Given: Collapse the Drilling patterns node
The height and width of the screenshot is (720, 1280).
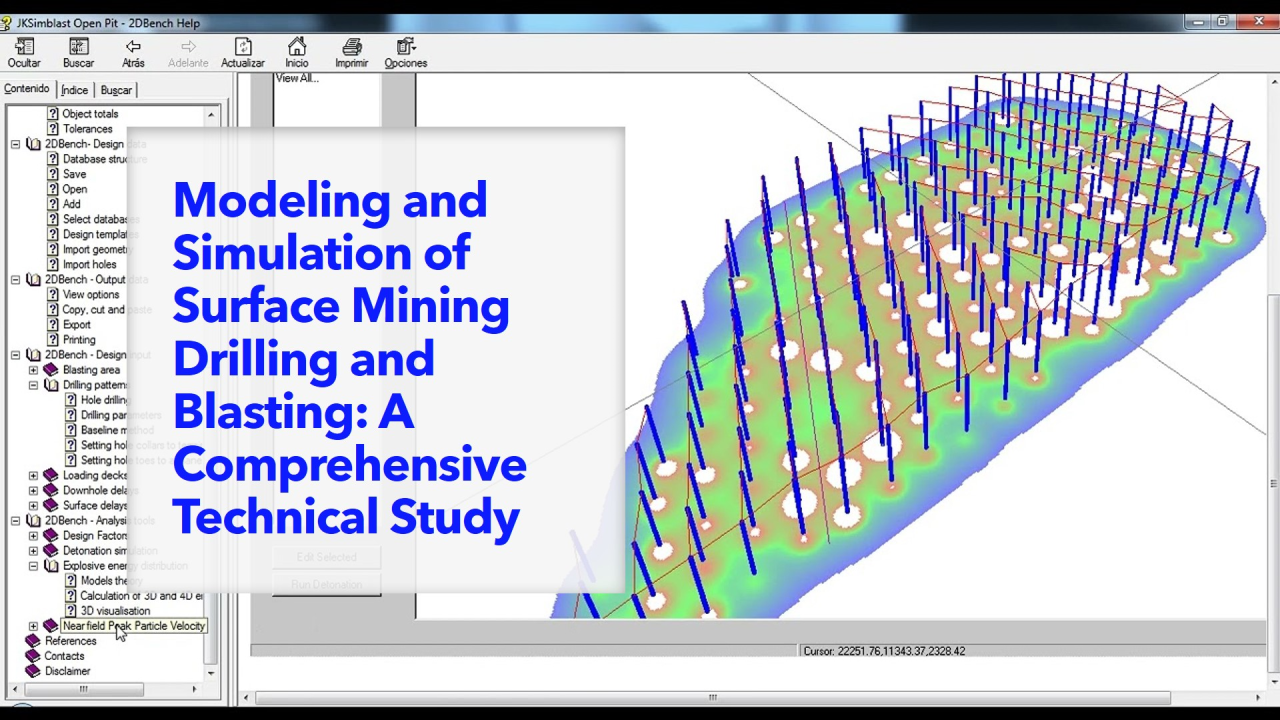Looking at the screenshot, I should click(33, 385).
